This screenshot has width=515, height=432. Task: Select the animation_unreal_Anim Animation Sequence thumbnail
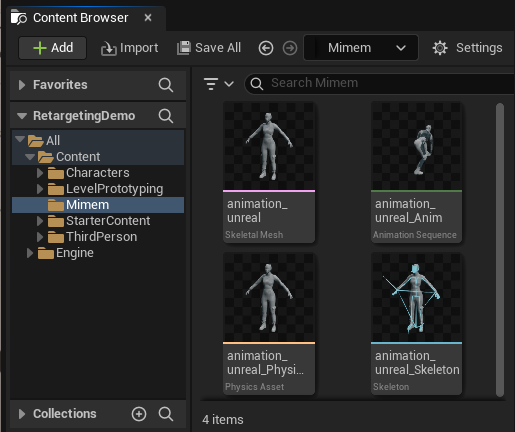coord(417,146)
